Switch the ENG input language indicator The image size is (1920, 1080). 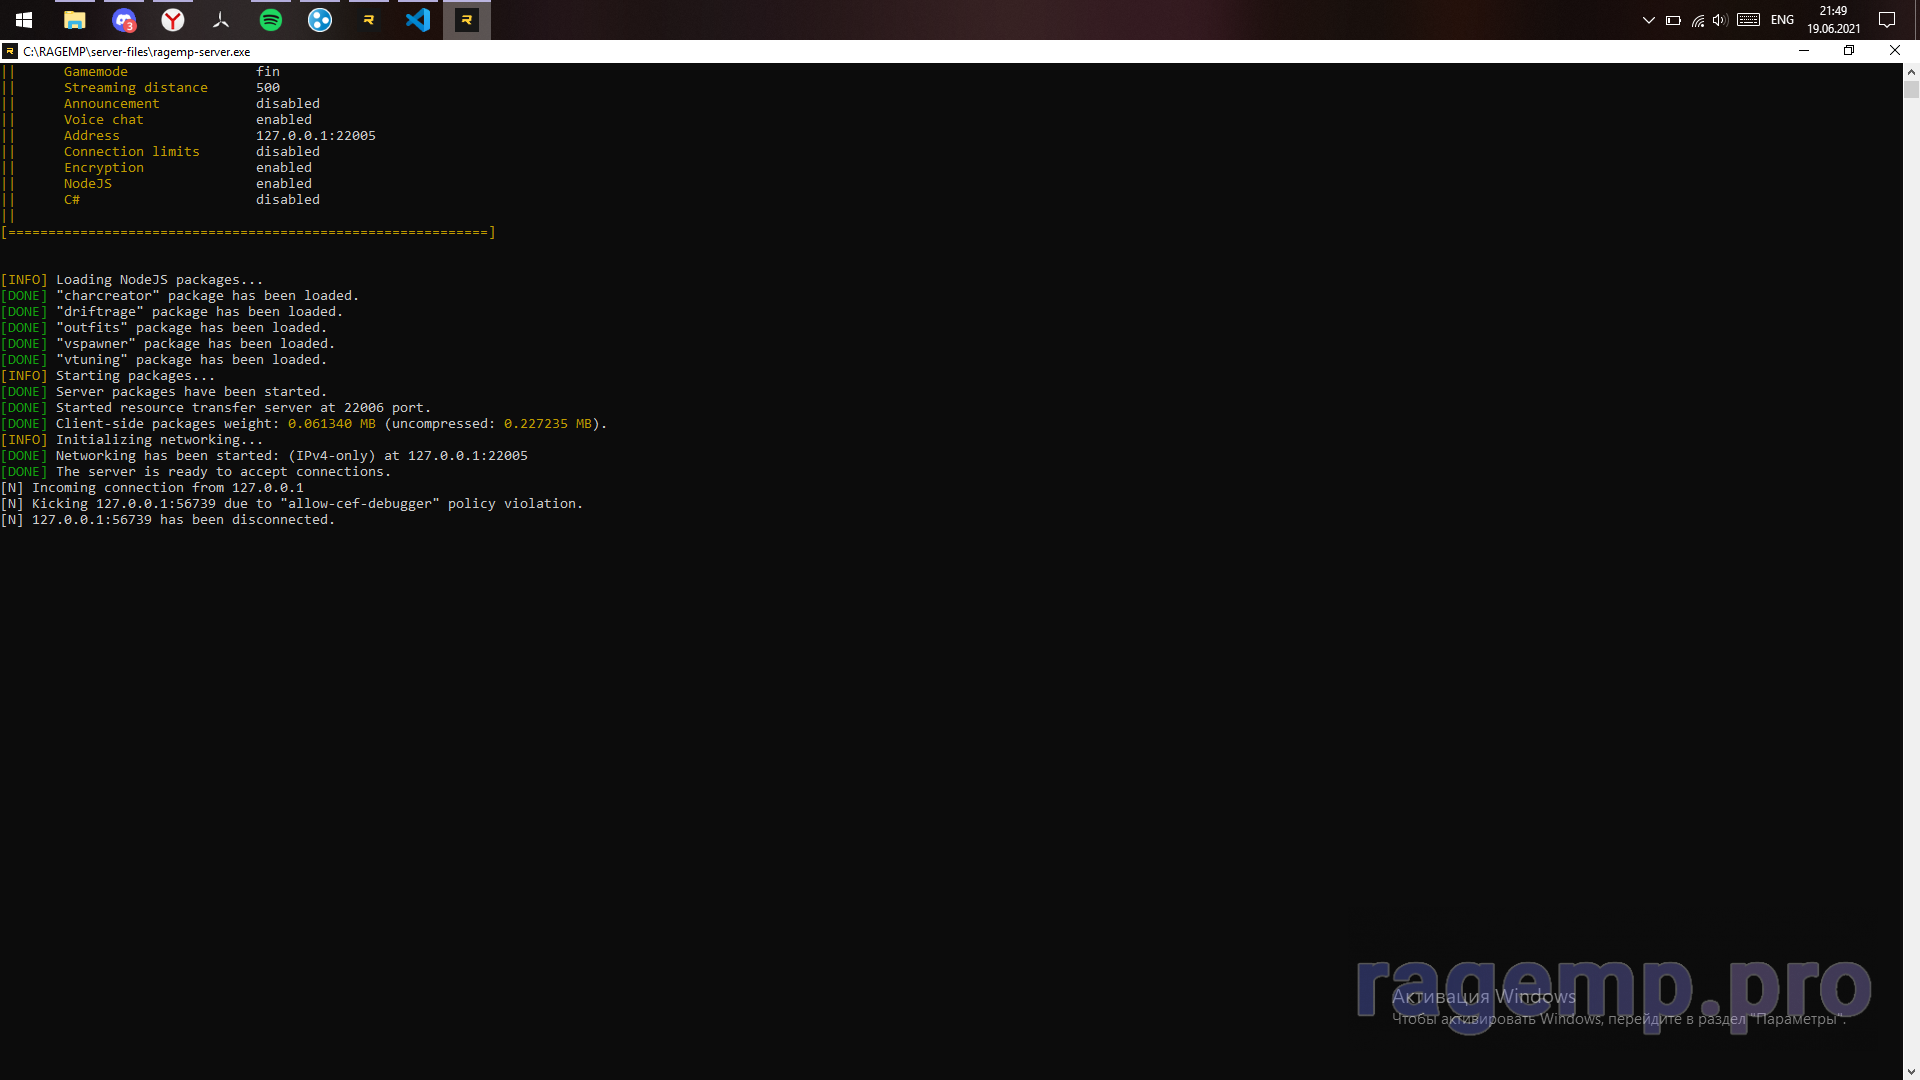point(1782,20)
